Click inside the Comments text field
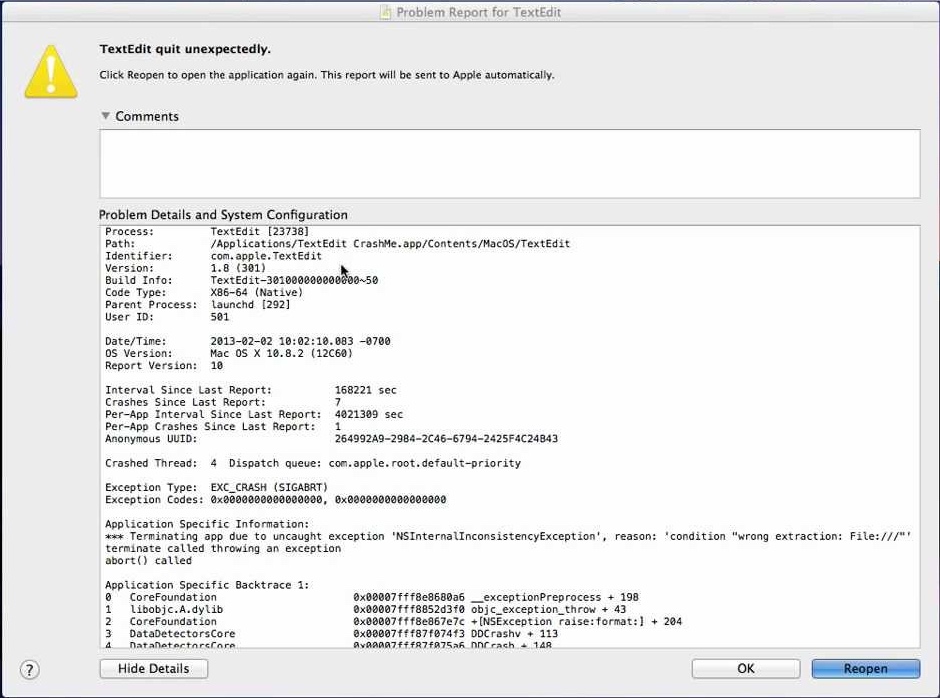The image size is (940, 698). (x=510, y=164)
